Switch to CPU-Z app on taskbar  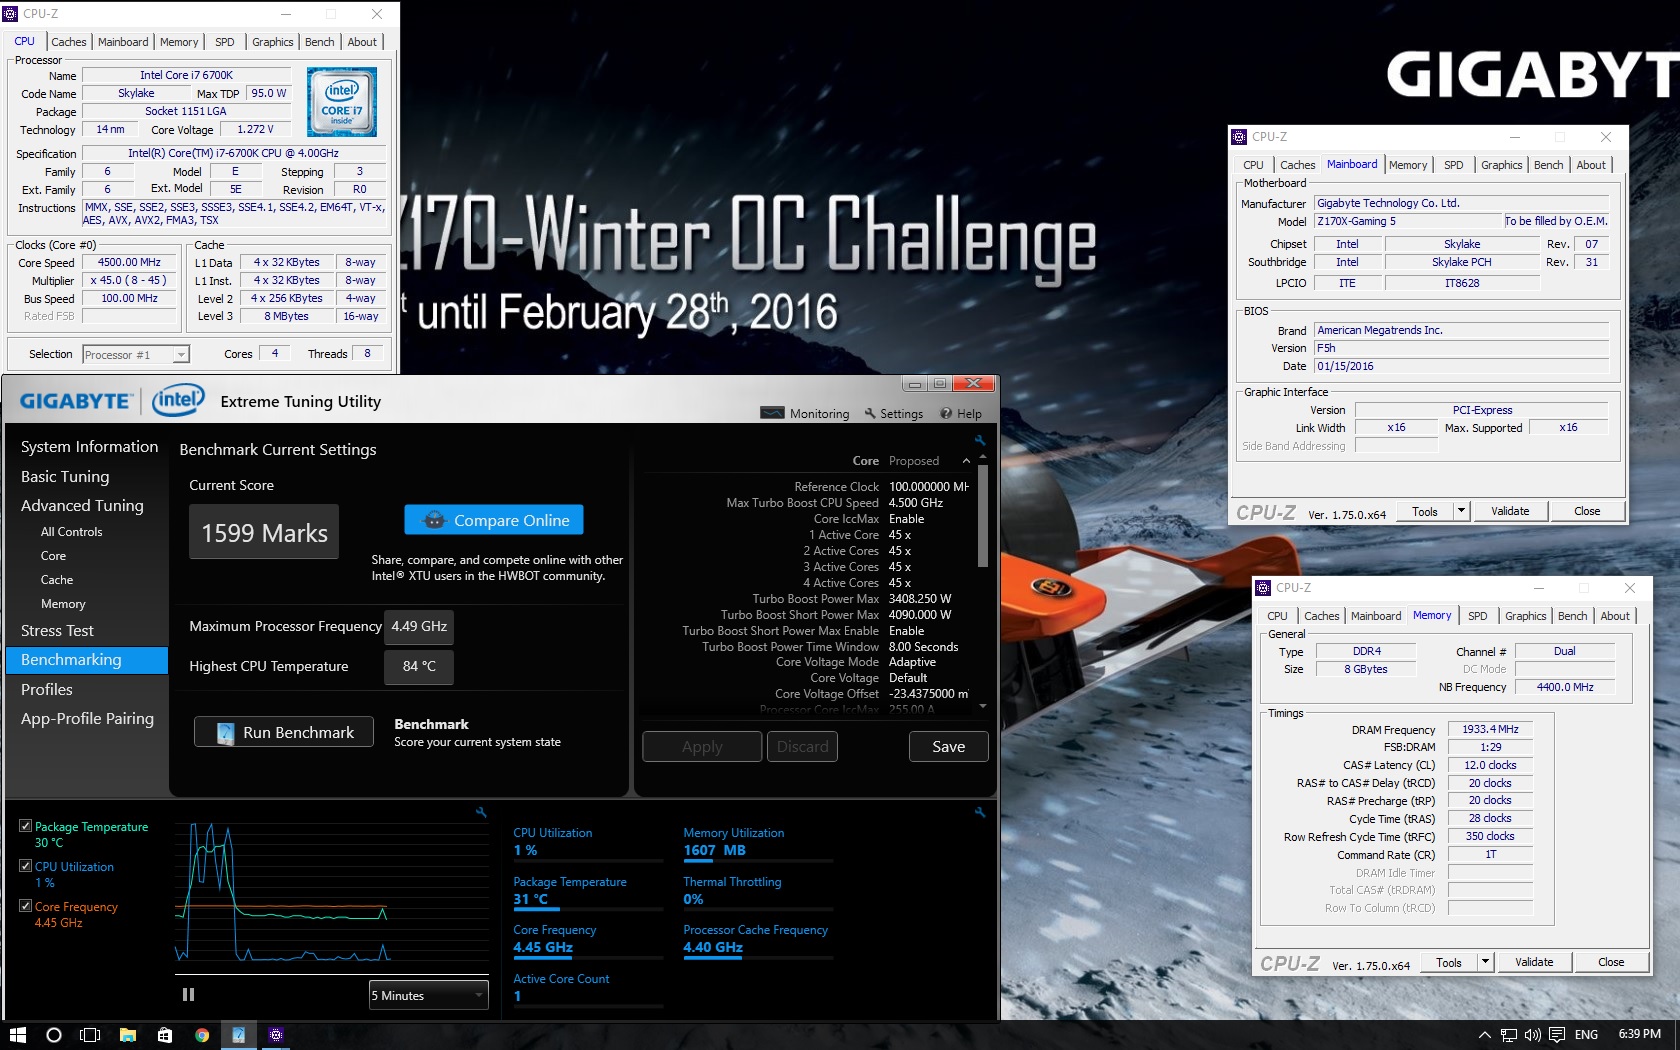tap(276, 1035)
